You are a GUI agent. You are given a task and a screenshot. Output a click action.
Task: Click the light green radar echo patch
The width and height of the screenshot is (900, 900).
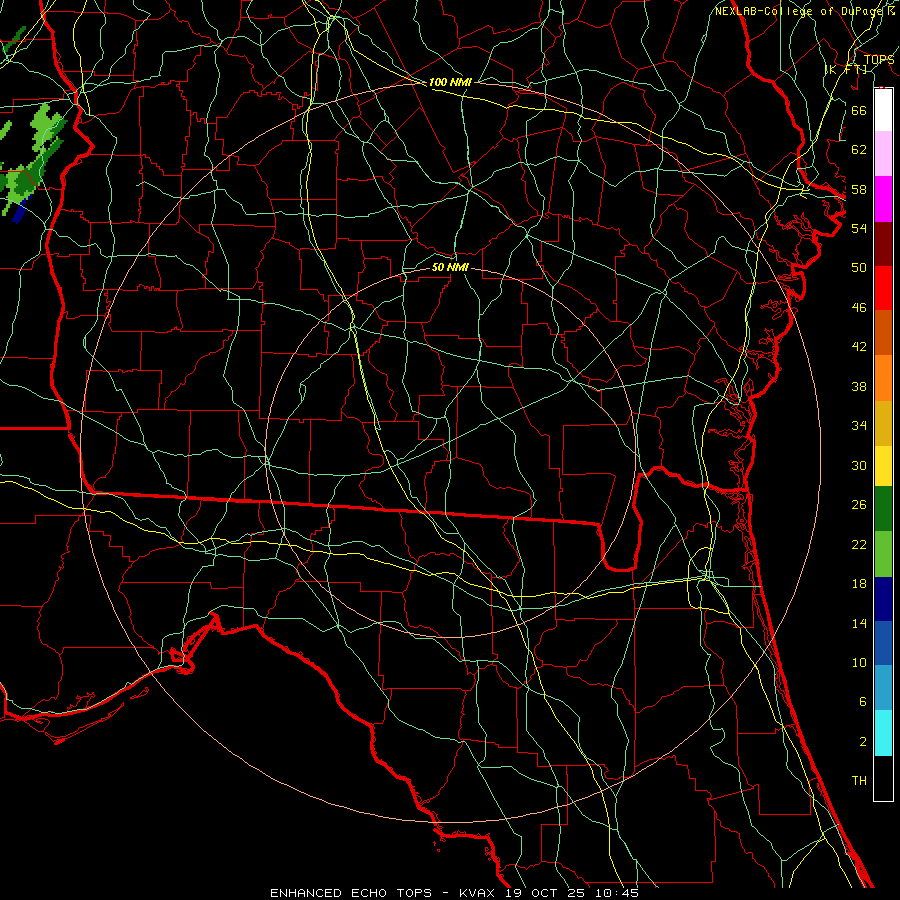pos(45,129)
